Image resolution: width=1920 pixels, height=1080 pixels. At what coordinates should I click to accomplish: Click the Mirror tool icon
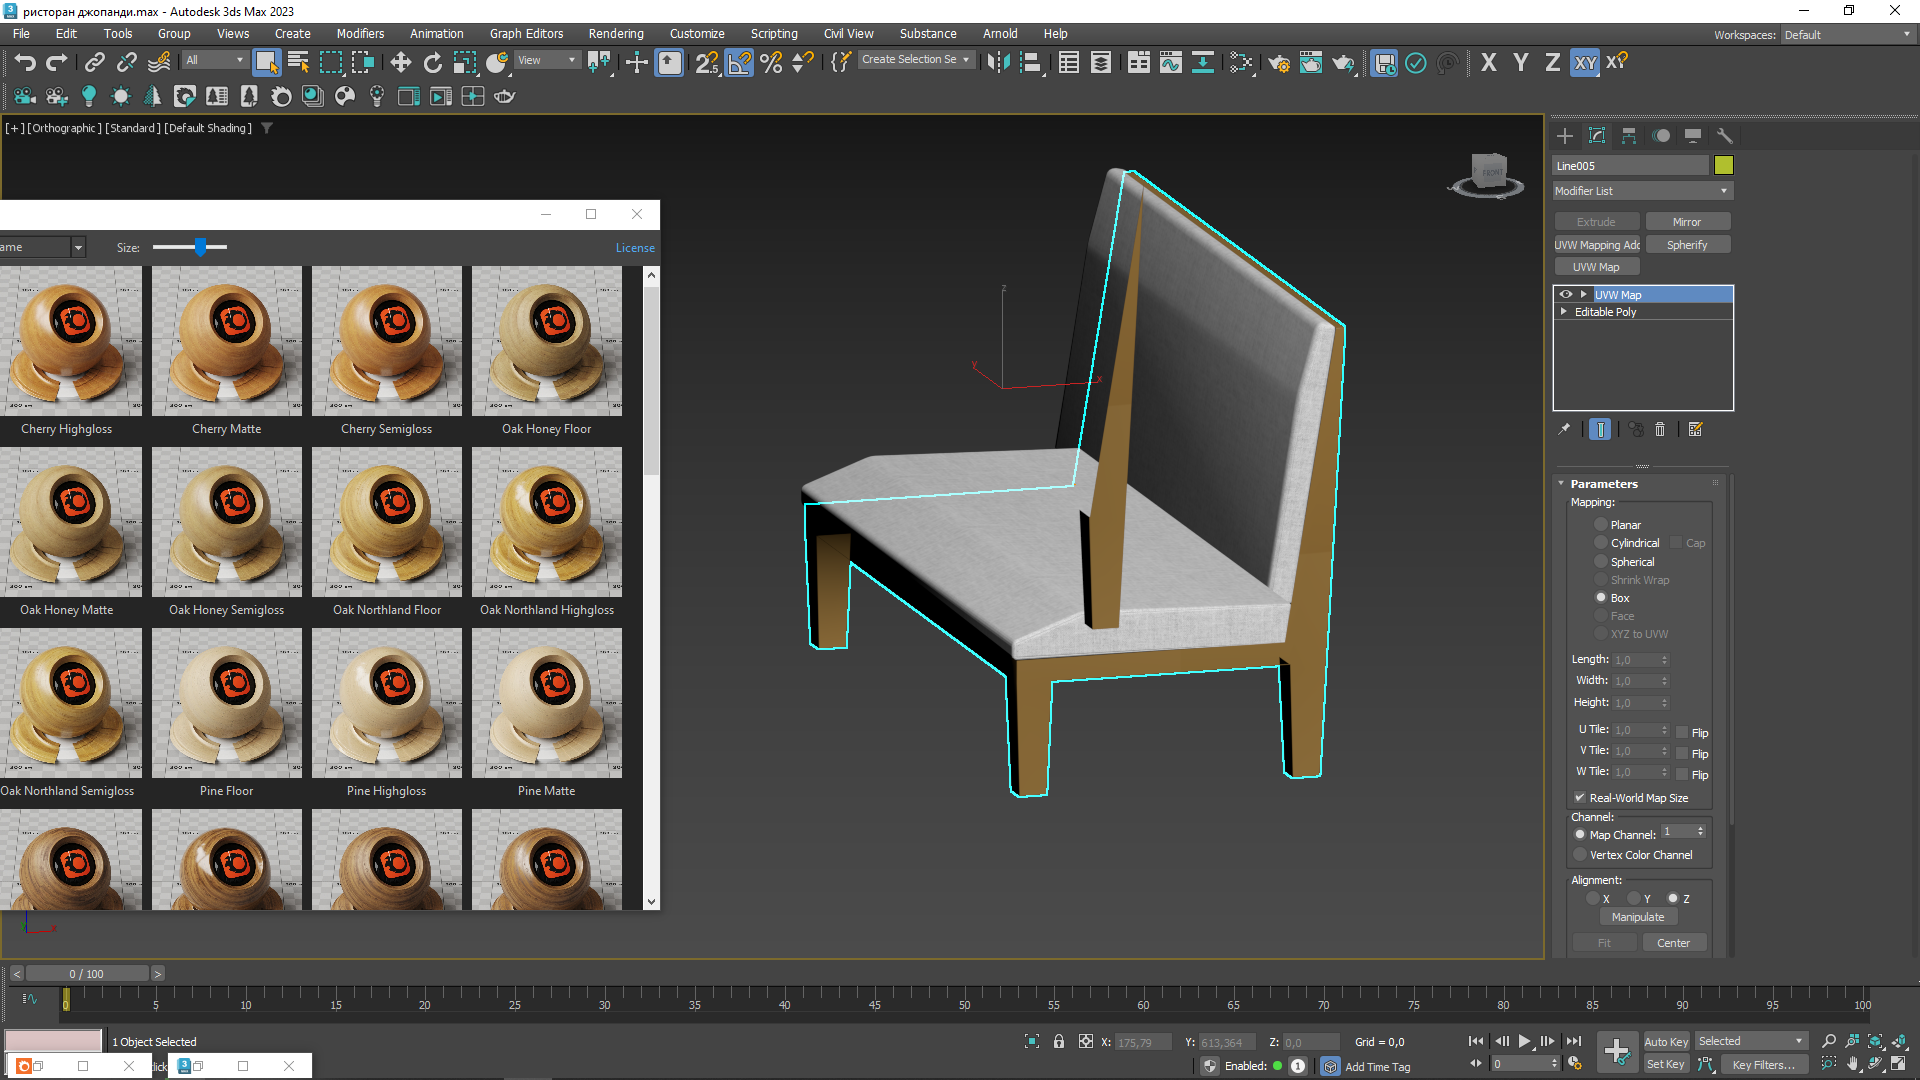(x=998, y=63)
